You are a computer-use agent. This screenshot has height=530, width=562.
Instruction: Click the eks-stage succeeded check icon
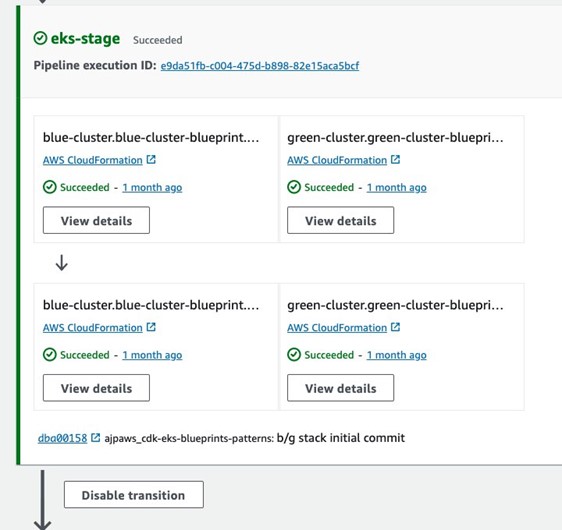[40, 38]
